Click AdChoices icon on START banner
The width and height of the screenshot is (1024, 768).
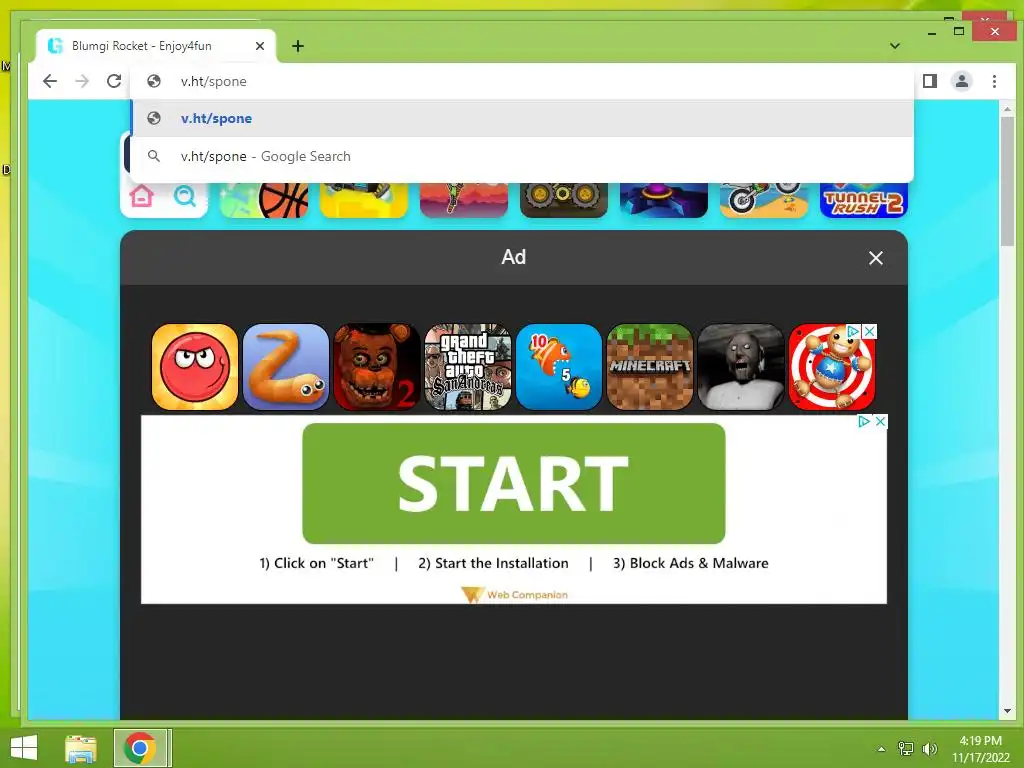[864, 421]
